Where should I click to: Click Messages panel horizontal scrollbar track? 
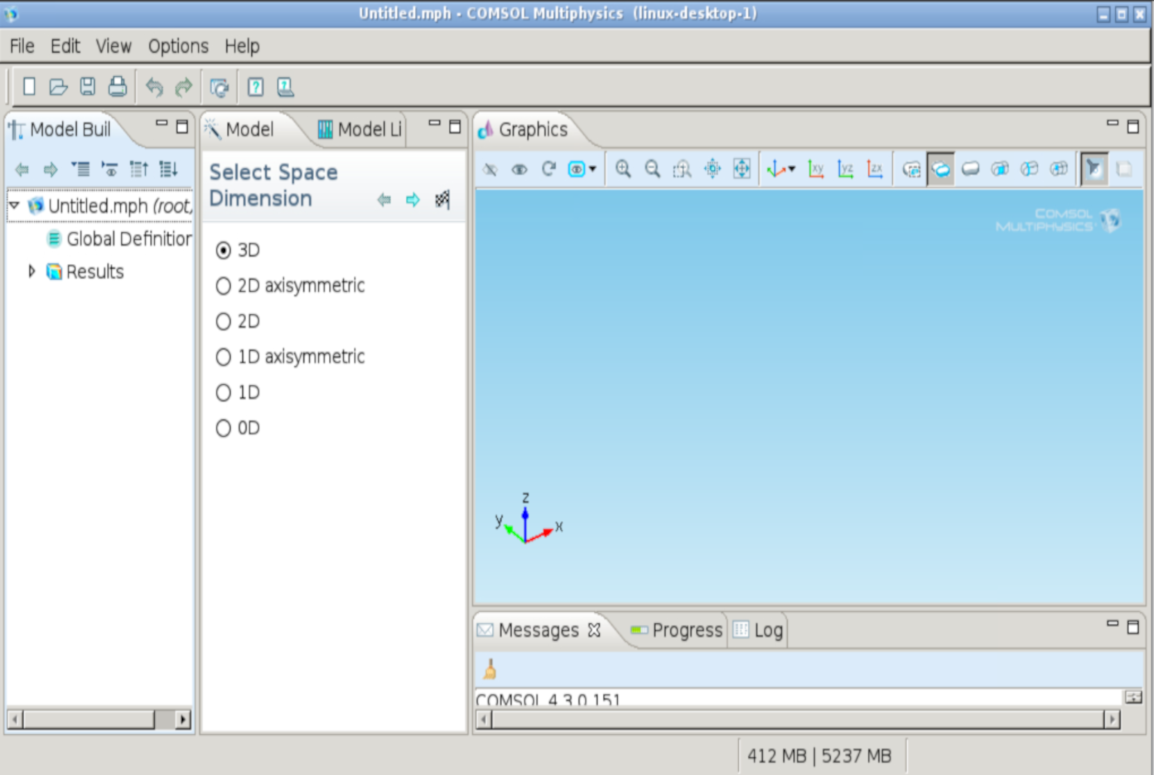[x=797, y=719]
